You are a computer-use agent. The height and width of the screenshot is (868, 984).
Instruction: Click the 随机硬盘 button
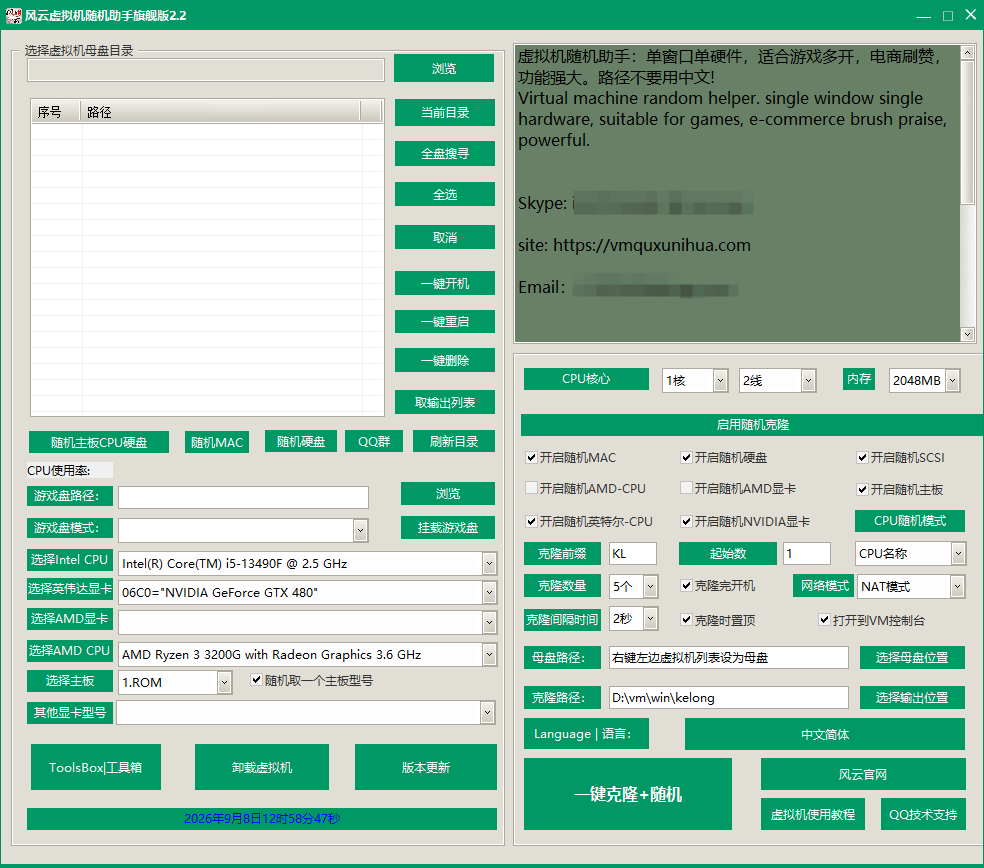tap(301, 441)
